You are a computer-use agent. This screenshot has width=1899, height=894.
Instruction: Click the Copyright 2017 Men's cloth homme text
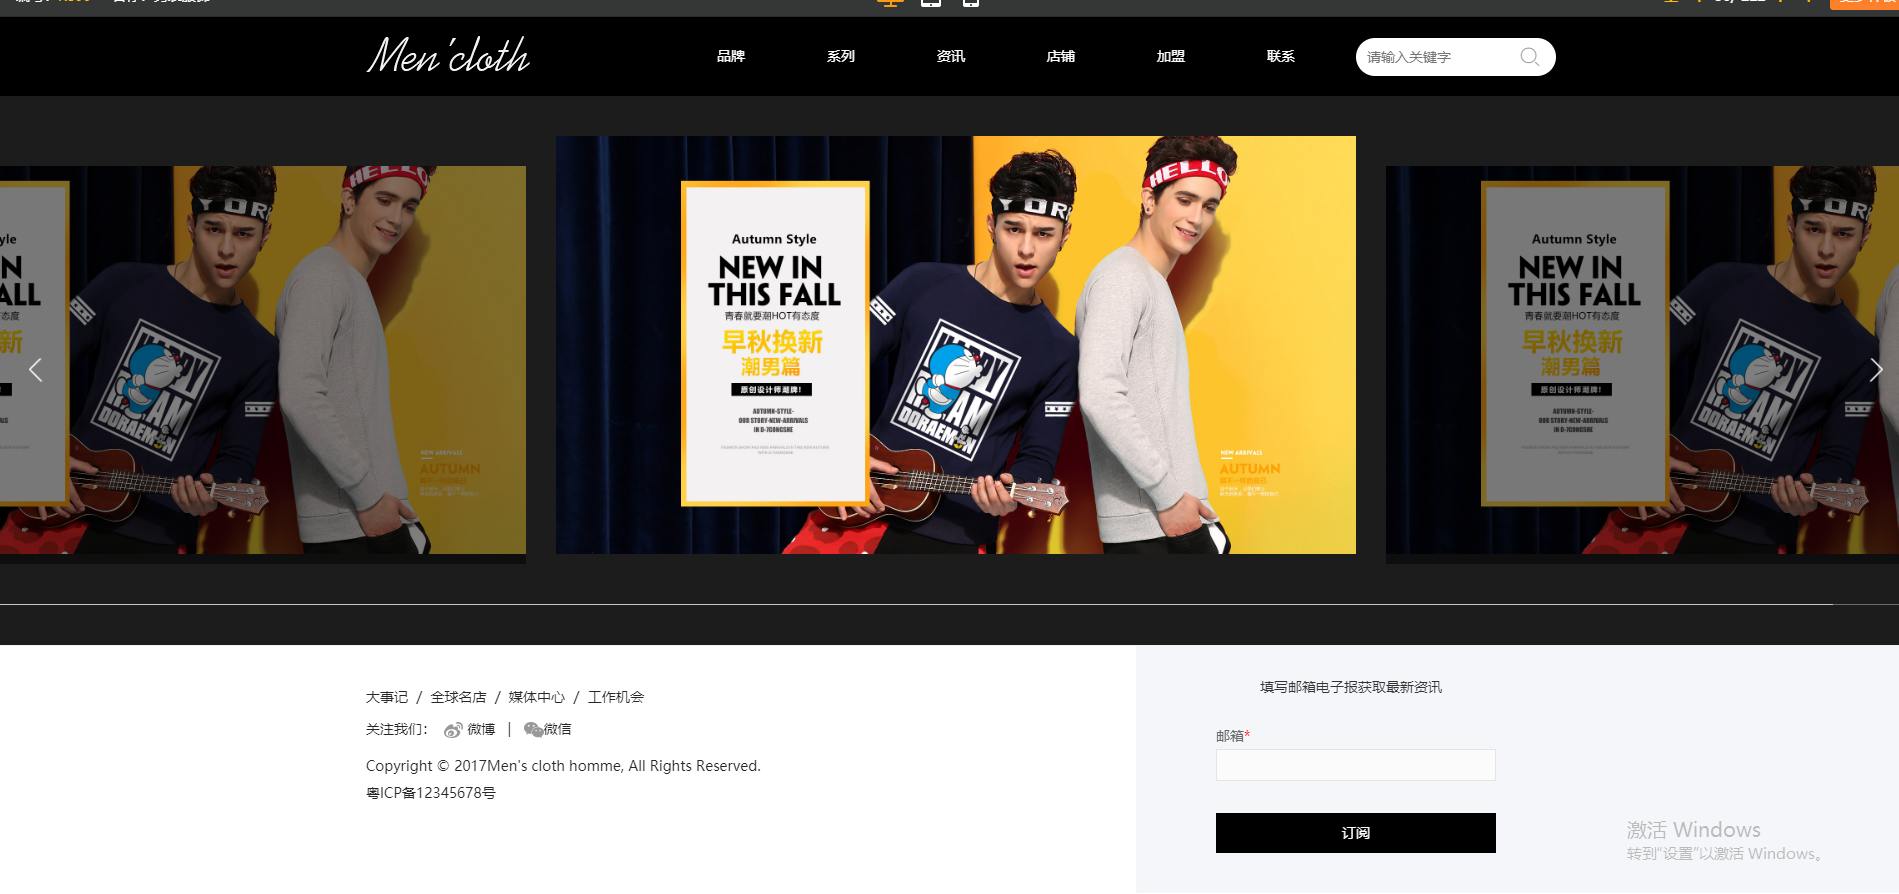(563, 766)
